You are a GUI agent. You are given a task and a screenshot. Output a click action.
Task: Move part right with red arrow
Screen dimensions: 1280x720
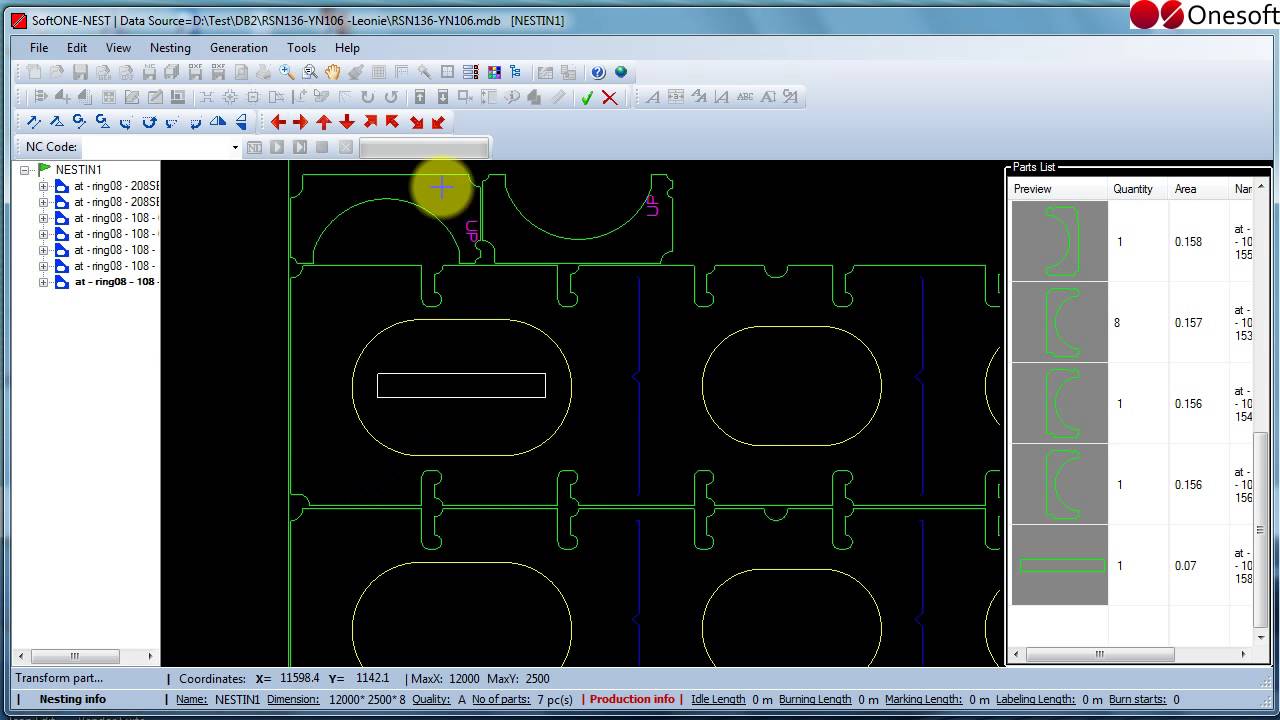point(300,122)
